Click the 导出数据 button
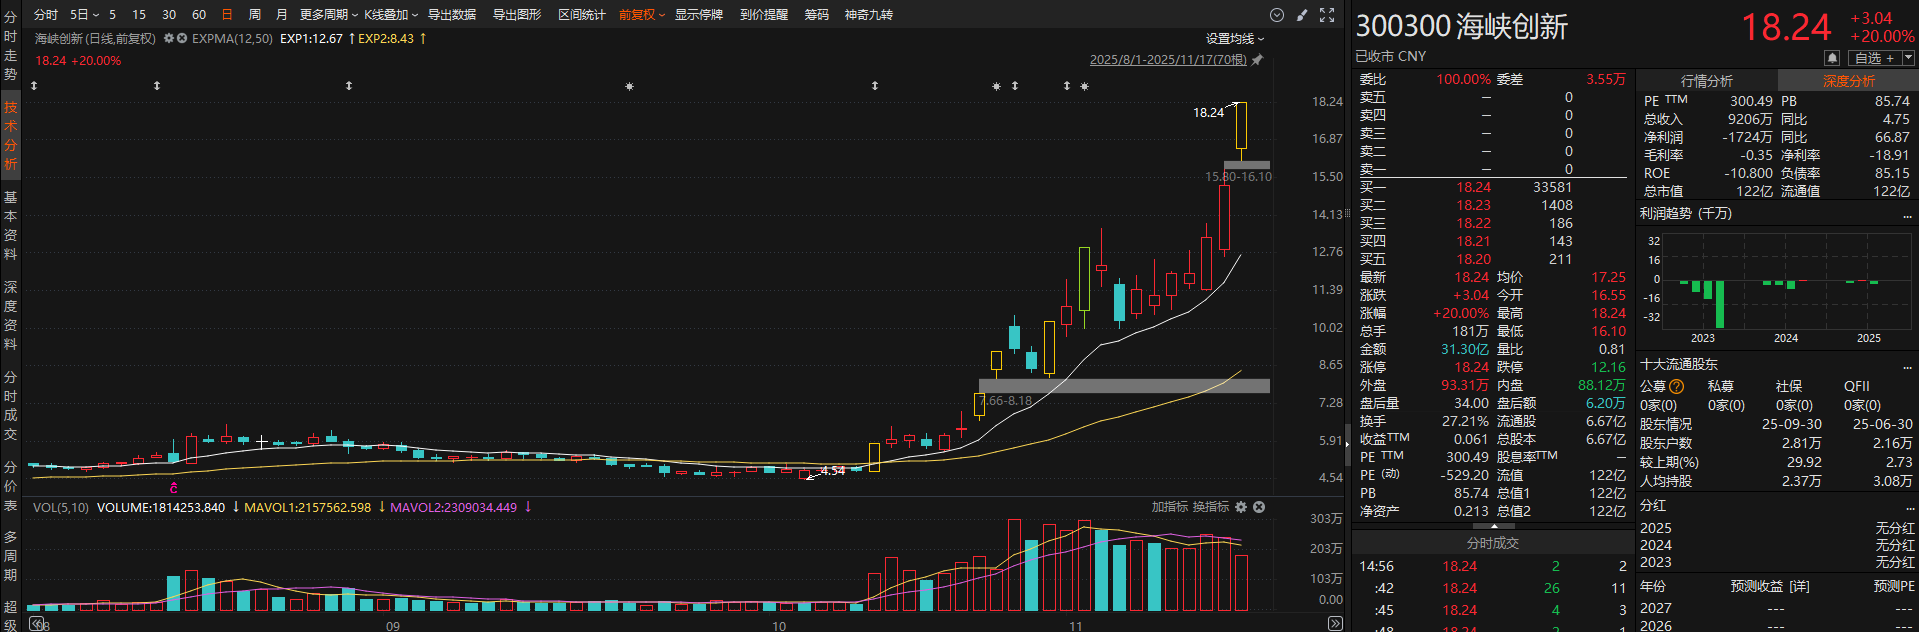1919x632 pixels. point(452,15)
